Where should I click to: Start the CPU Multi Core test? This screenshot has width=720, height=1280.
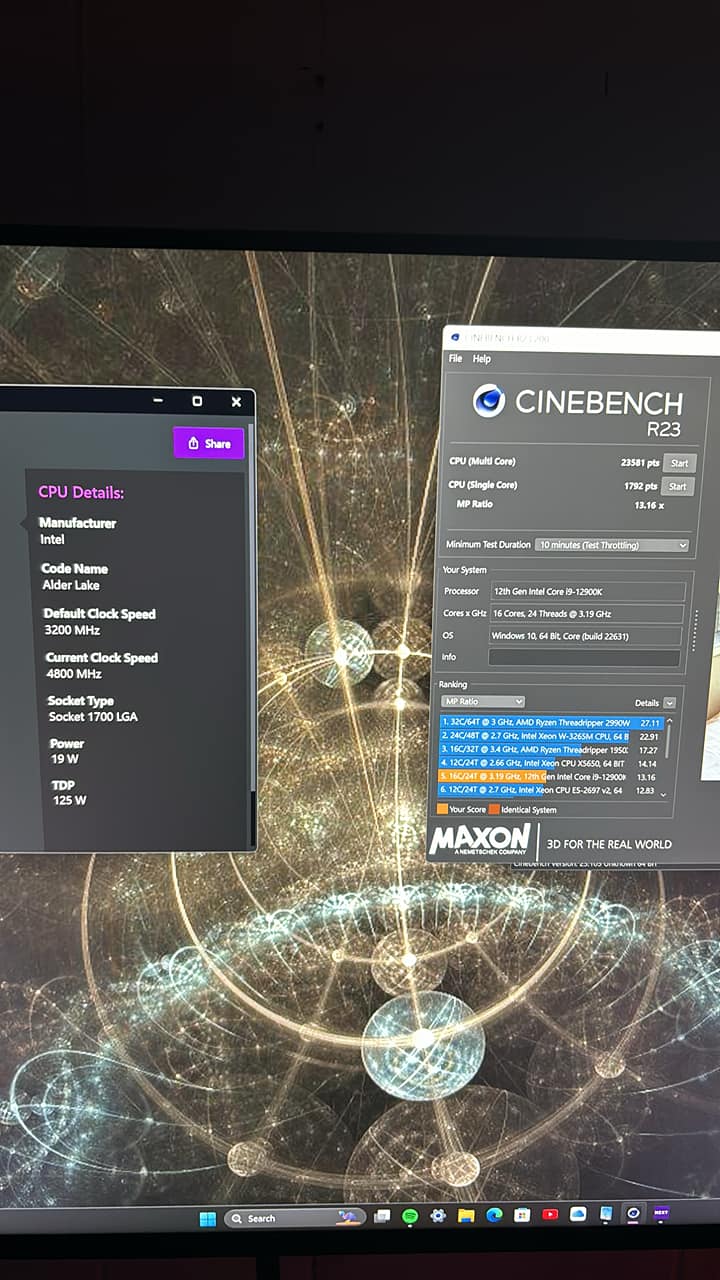(679, 463)
